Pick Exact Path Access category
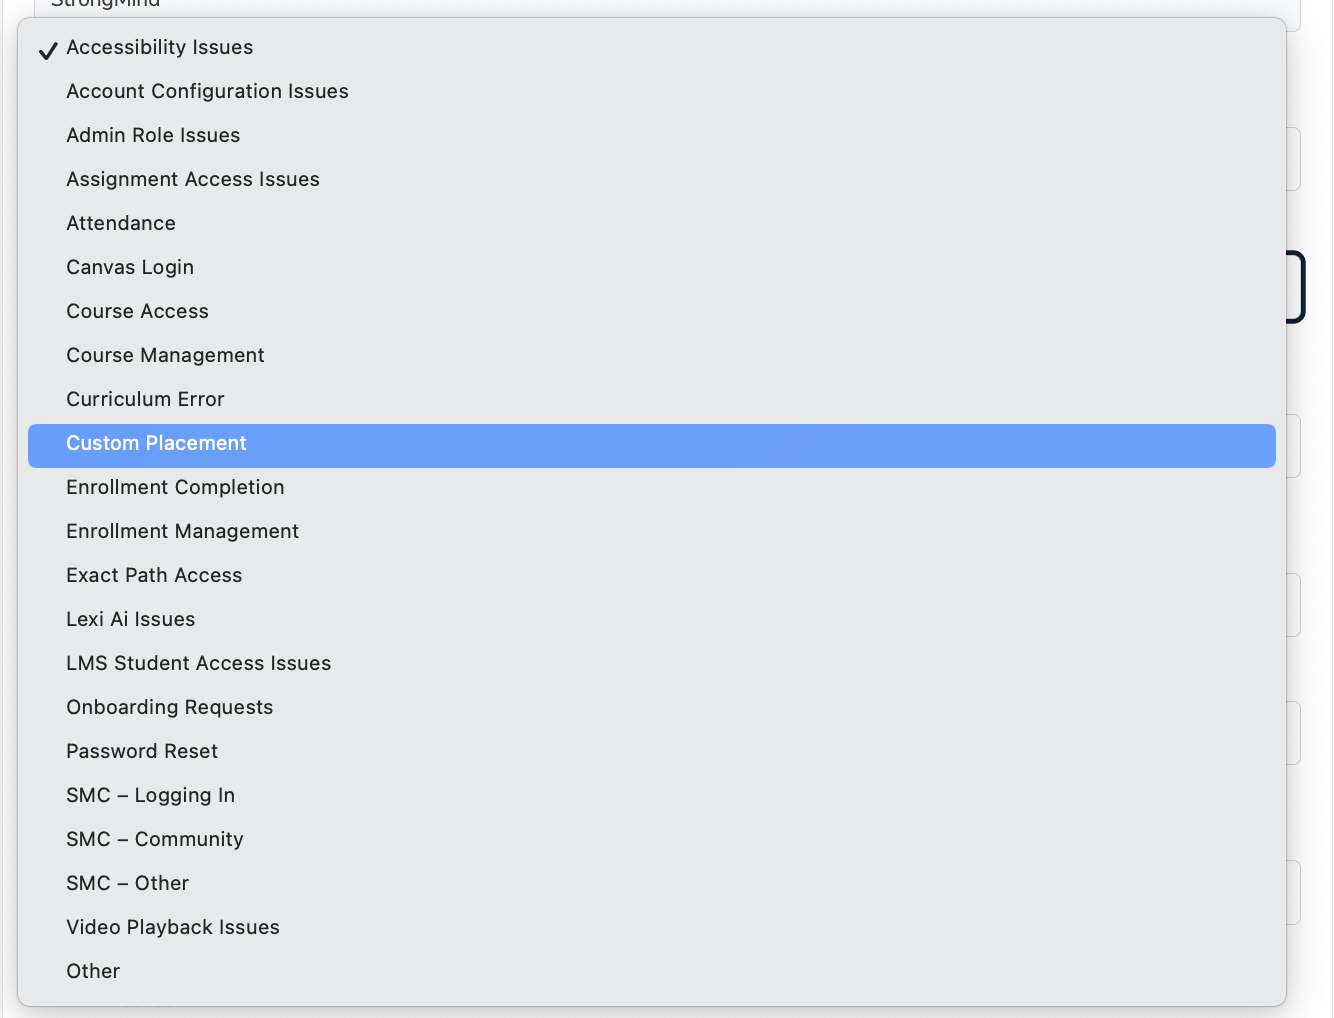The image size is (1334, 1018). (x=154, y=576)
